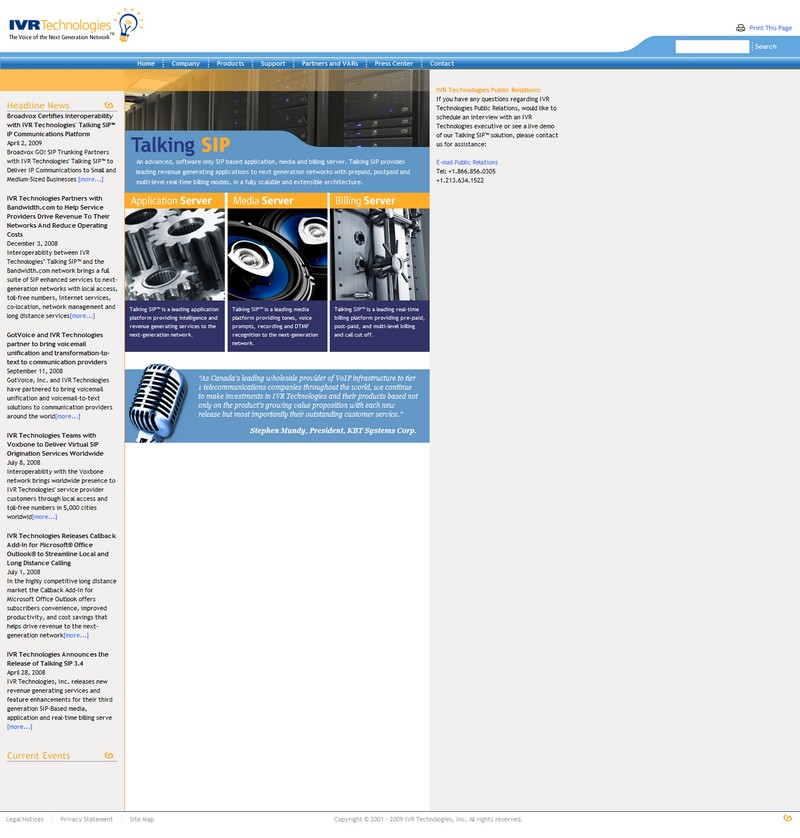The width and height of the screenshot is (800, 838).
Task: Open the Contact menu item
Action: (442, 64)
